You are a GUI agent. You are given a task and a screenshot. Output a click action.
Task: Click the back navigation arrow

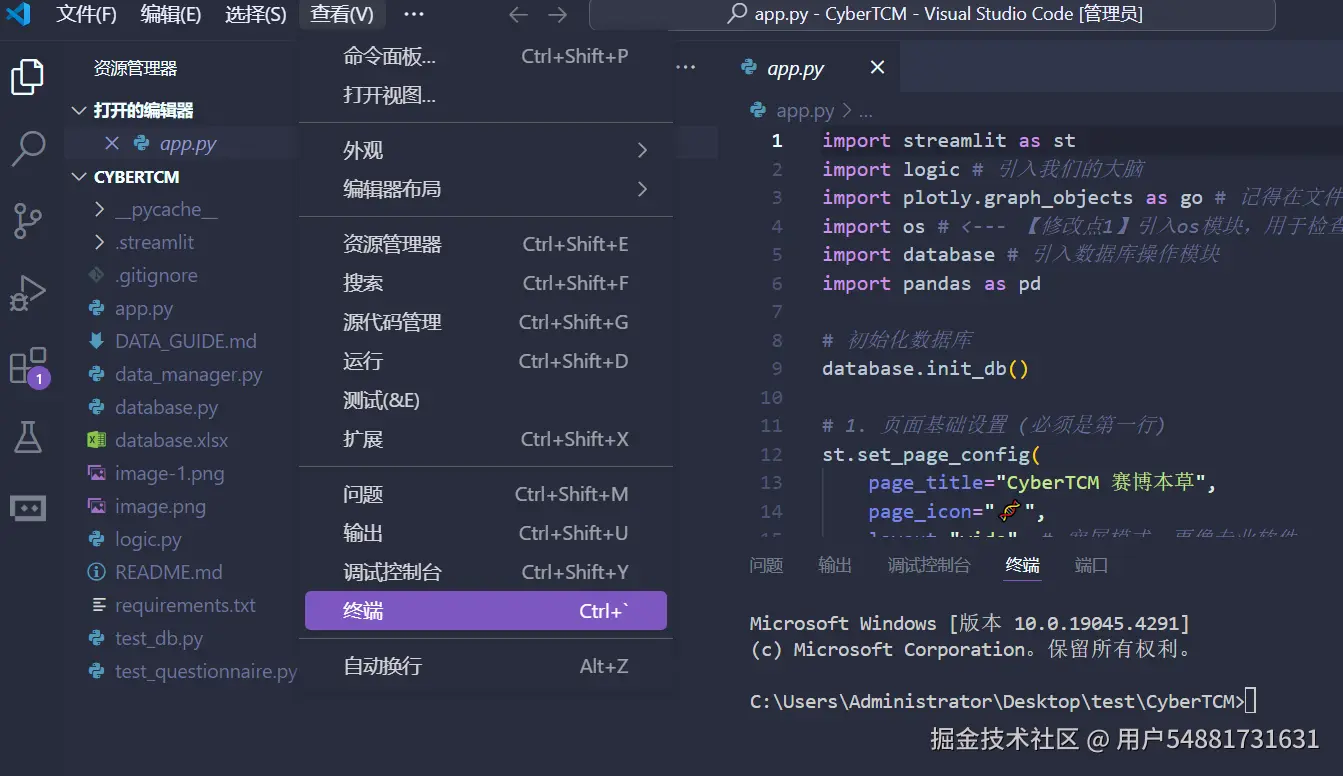click(x=518, y=15)
